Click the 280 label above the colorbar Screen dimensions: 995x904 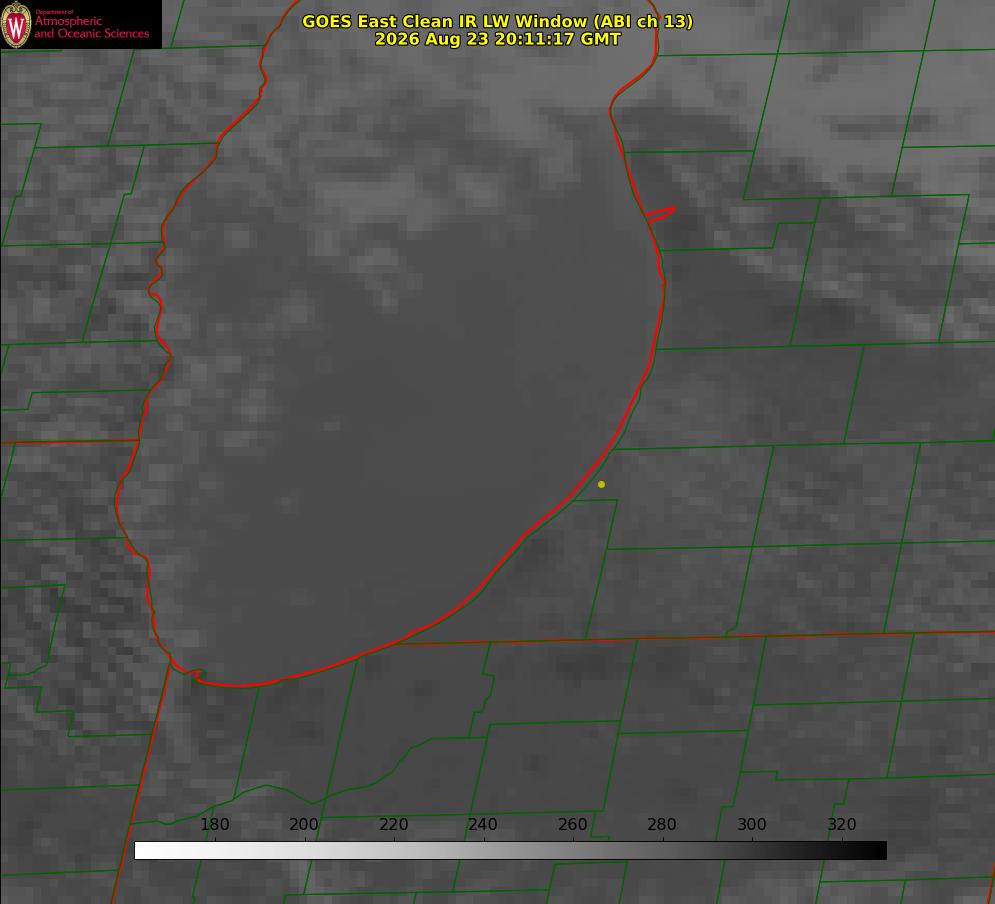pyautogui.click(x=662, y=824)
